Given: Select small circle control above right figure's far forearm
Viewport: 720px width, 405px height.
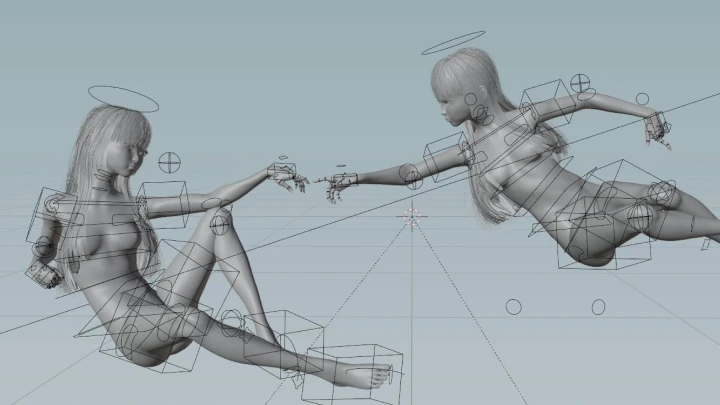Looking at the screenshot, I should (x=642, y=99).
